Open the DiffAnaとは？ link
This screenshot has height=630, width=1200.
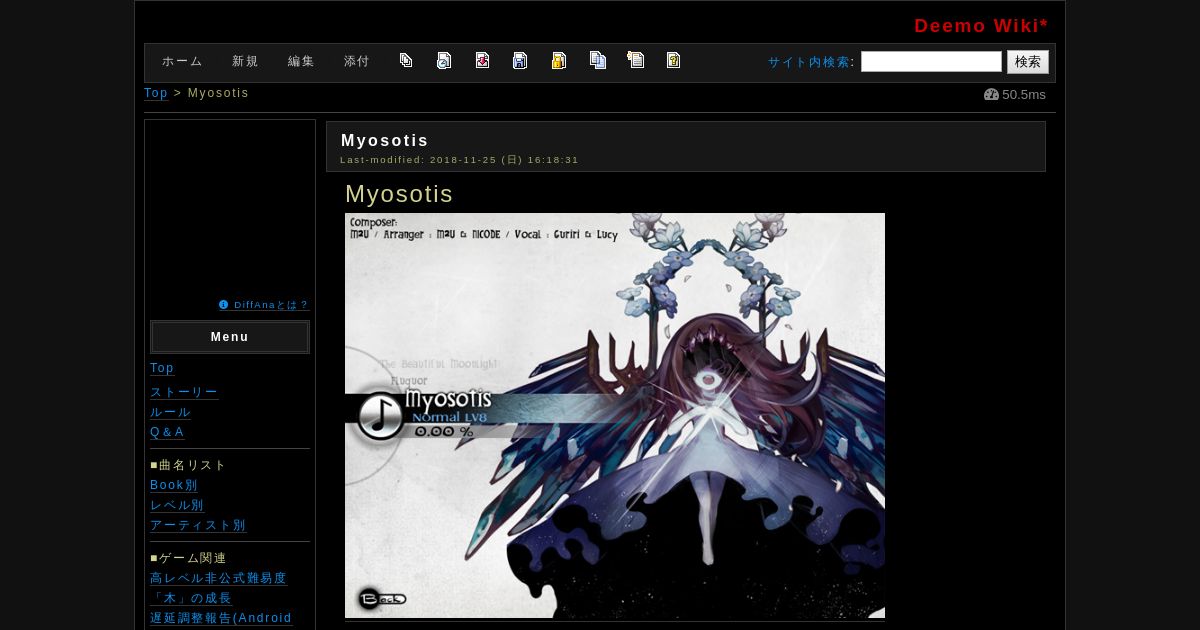click(x=271, y=305)
